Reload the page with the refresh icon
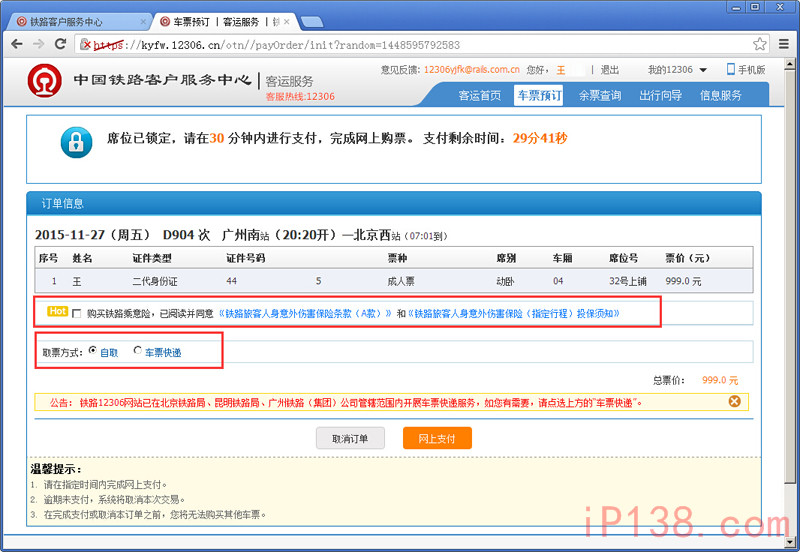Viewport: 800px width, 552px height. point(60,44)
